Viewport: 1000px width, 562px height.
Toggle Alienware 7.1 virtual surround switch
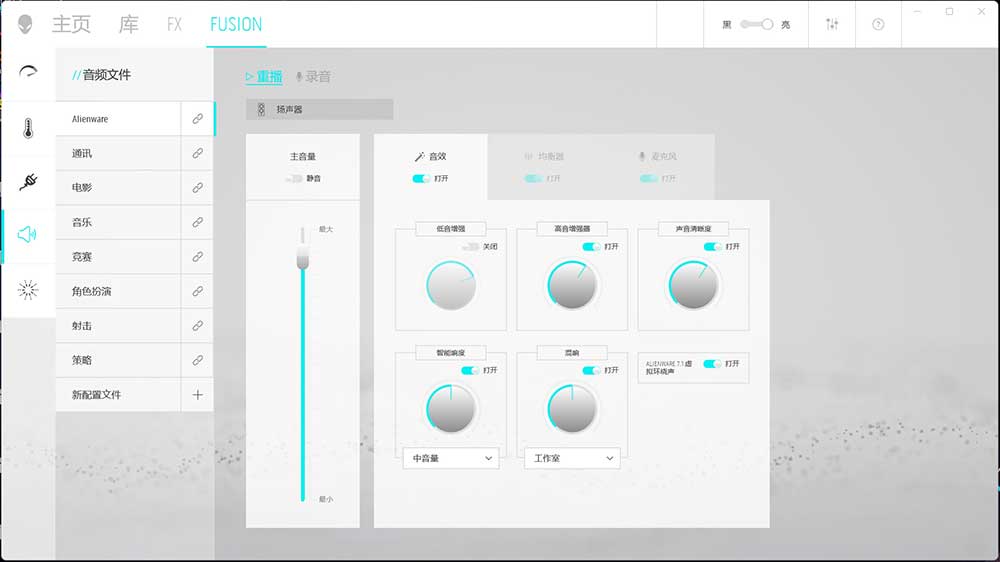pyautogui.click(x=712, y=364)
